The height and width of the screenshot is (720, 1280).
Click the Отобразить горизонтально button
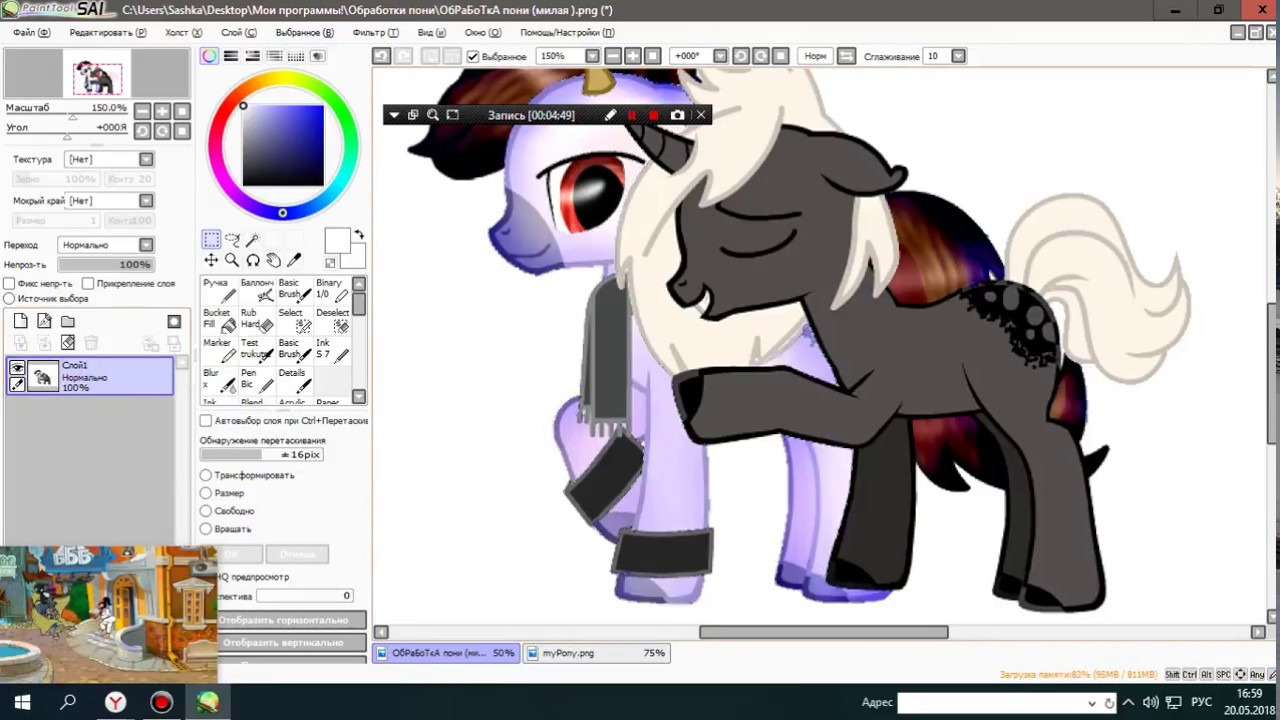click(291, 620)
